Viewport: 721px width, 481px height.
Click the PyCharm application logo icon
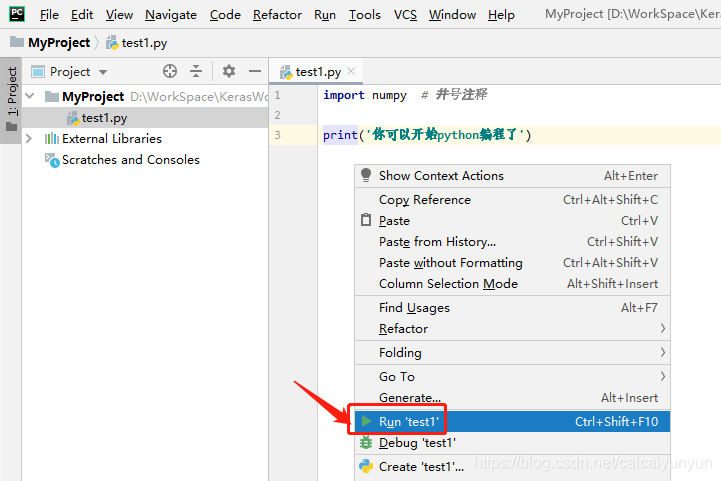tap(17, 14)
